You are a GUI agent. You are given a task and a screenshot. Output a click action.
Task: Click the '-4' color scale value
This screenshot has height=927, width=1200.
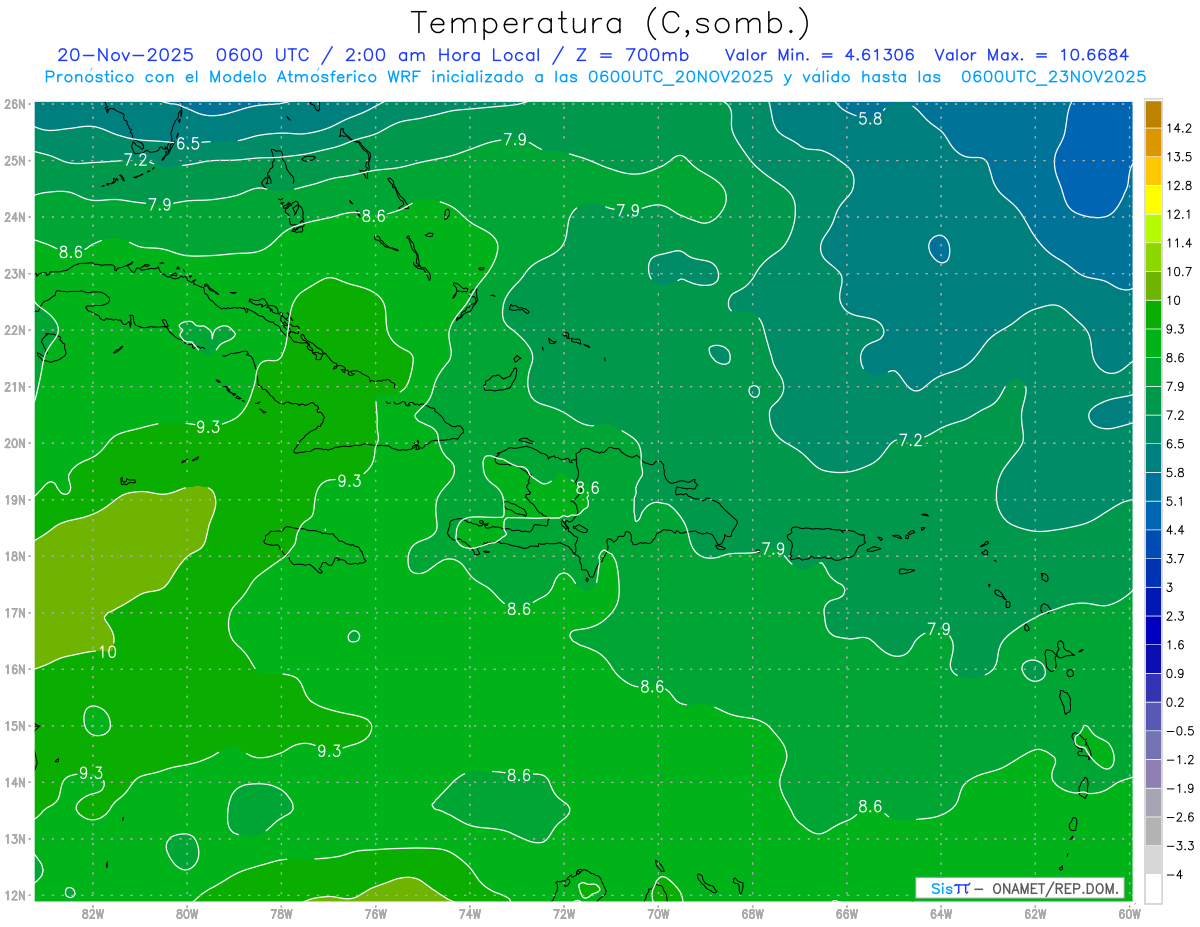tap(1176, 875)
